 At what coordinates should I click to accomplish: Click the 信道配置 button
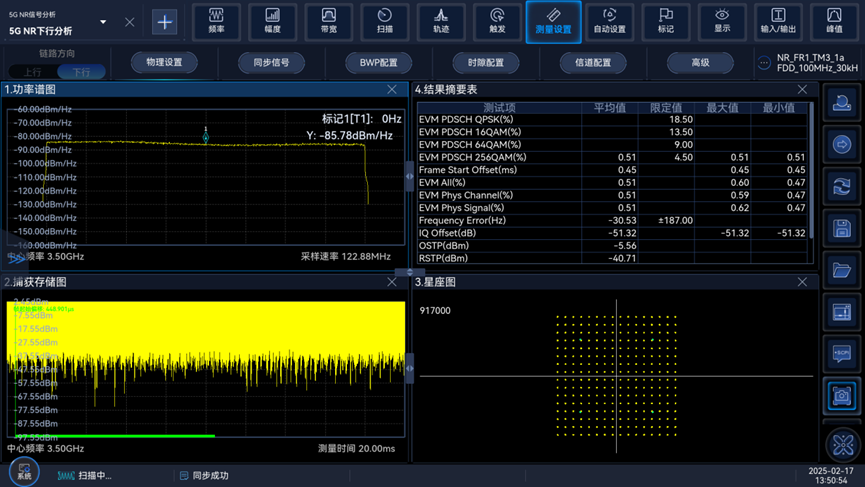coord(592,62)
